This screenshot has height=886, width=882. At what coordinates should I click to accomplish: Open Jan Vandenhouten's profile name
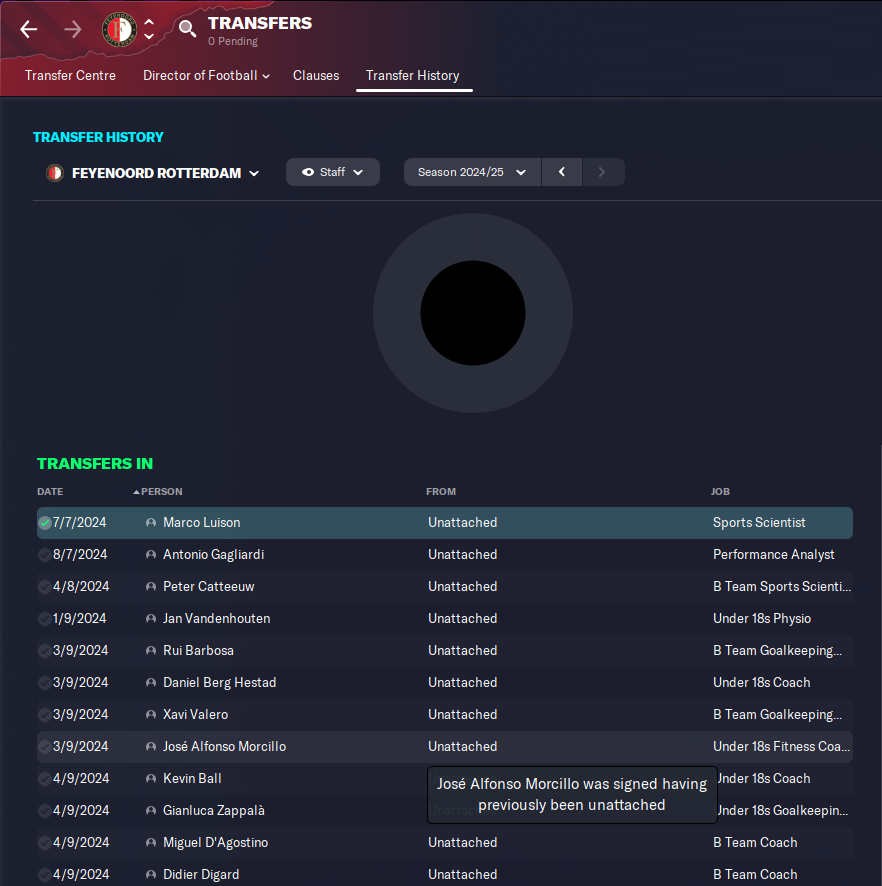(216, 619)
